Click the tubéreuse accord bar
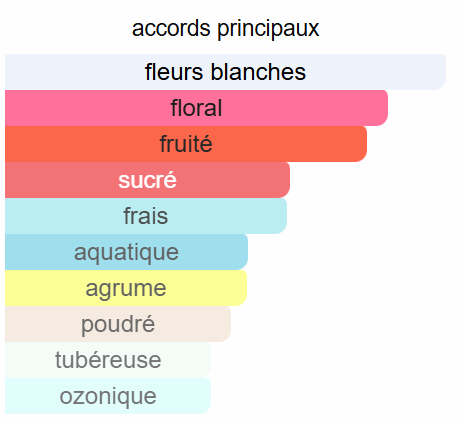Image resolution: width=465 pixels, height=421 pixels. coord(108,360)
